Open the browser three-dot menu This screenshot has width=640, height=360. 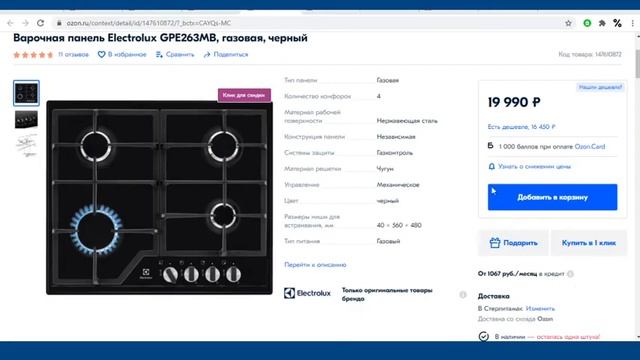(x=633, y=23)
